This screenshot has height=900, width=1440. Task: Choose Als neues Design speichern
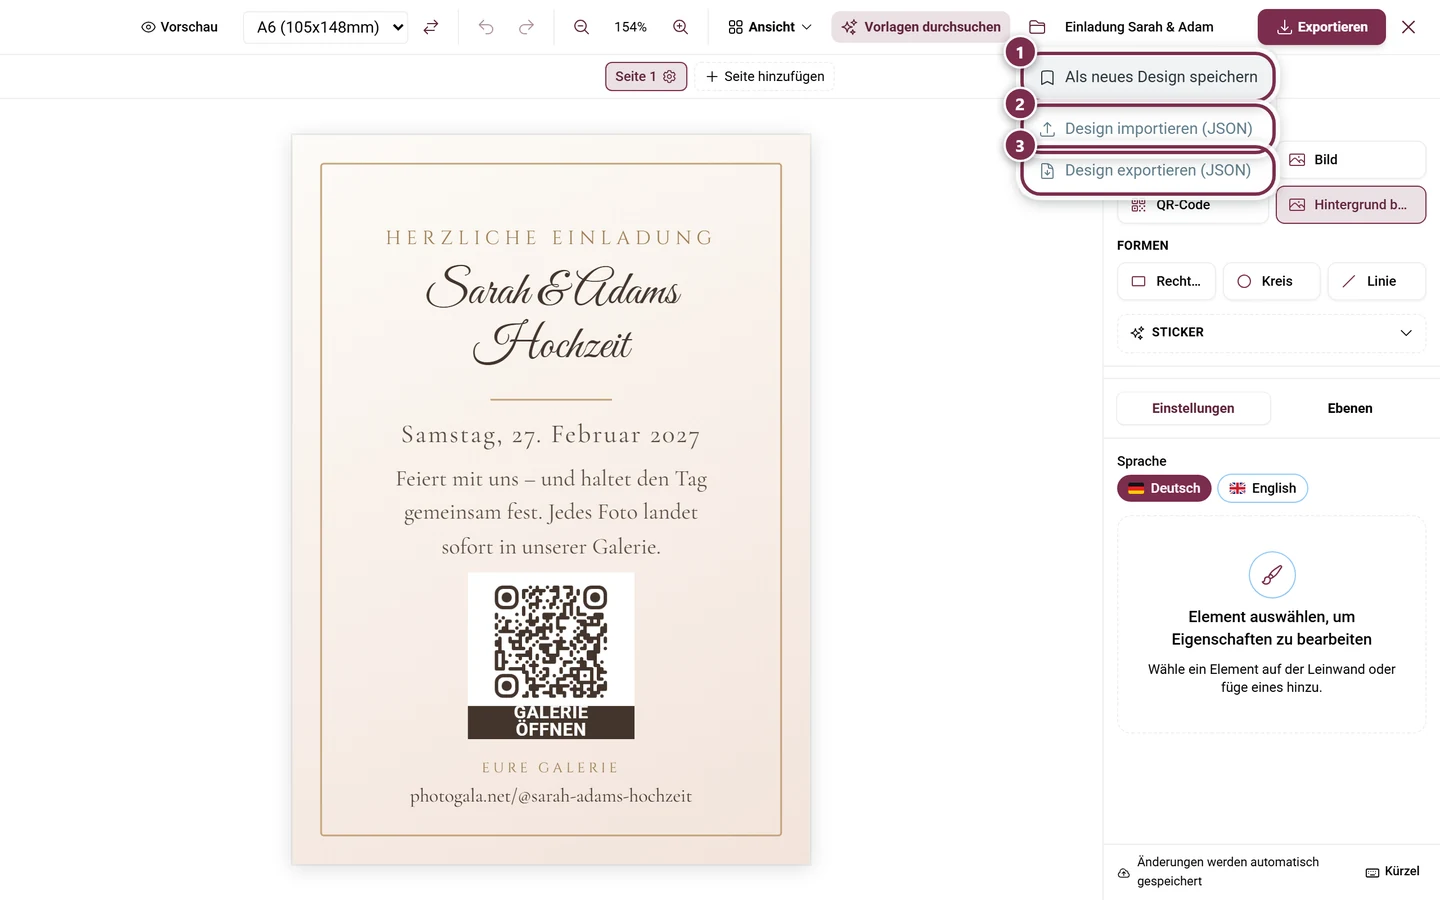point(1148,77)
